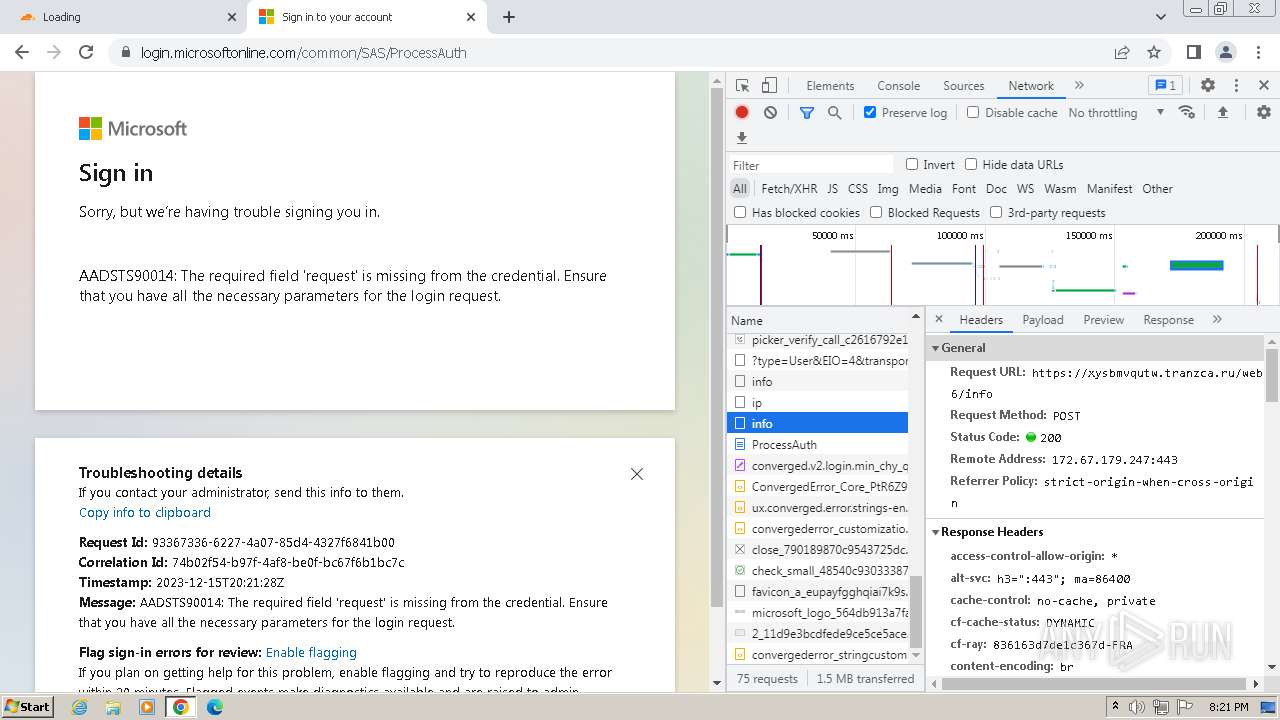Bookmark this page with the star

pos(1154,52)
